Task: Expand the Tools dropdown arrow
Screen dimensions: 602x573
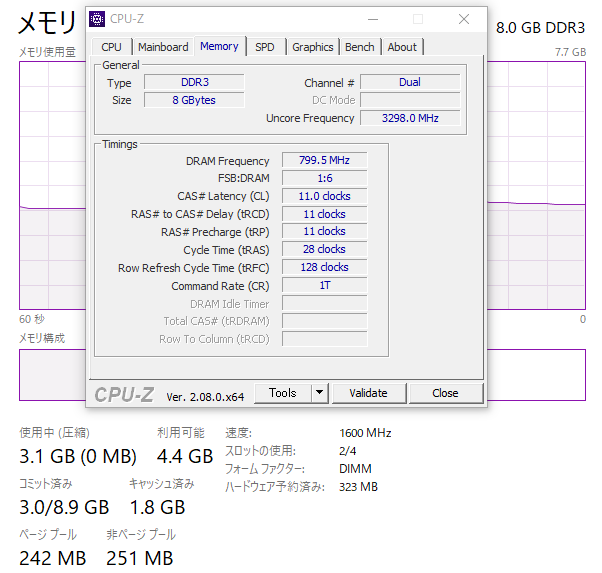Action: tap(319, 393)
